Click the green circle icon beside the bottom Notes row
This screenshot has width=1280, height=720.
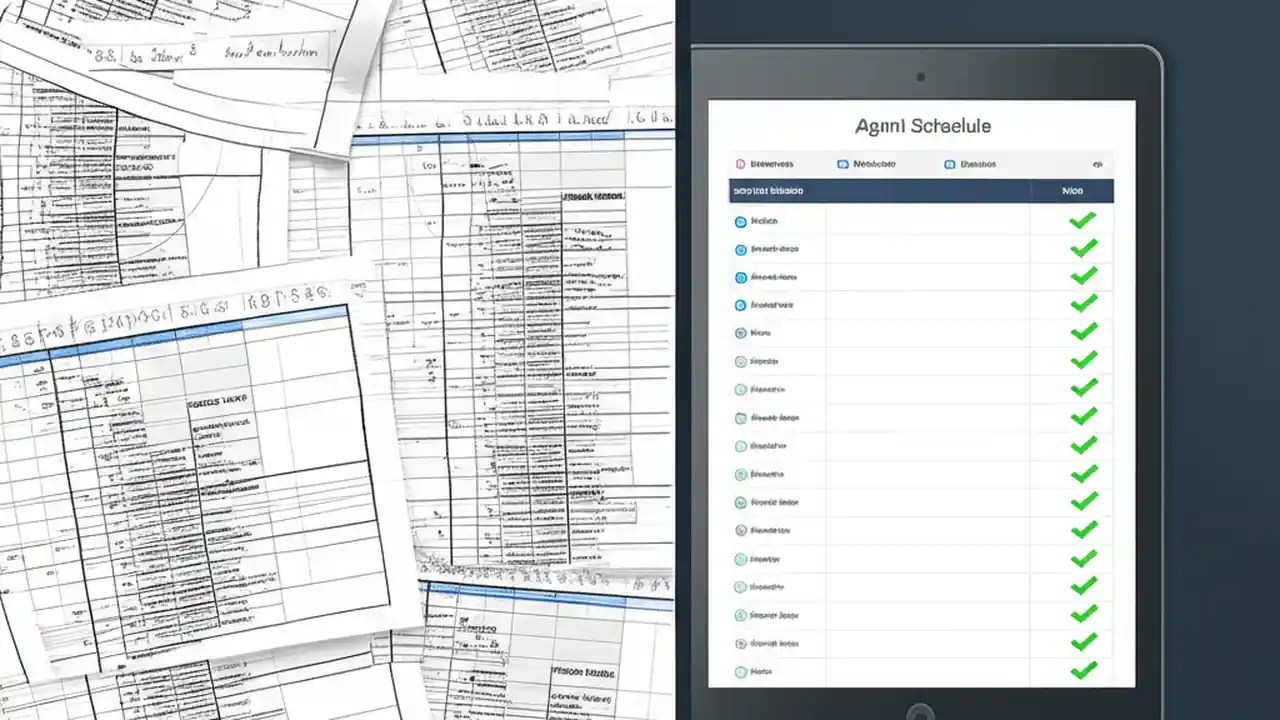pos(740,671)
